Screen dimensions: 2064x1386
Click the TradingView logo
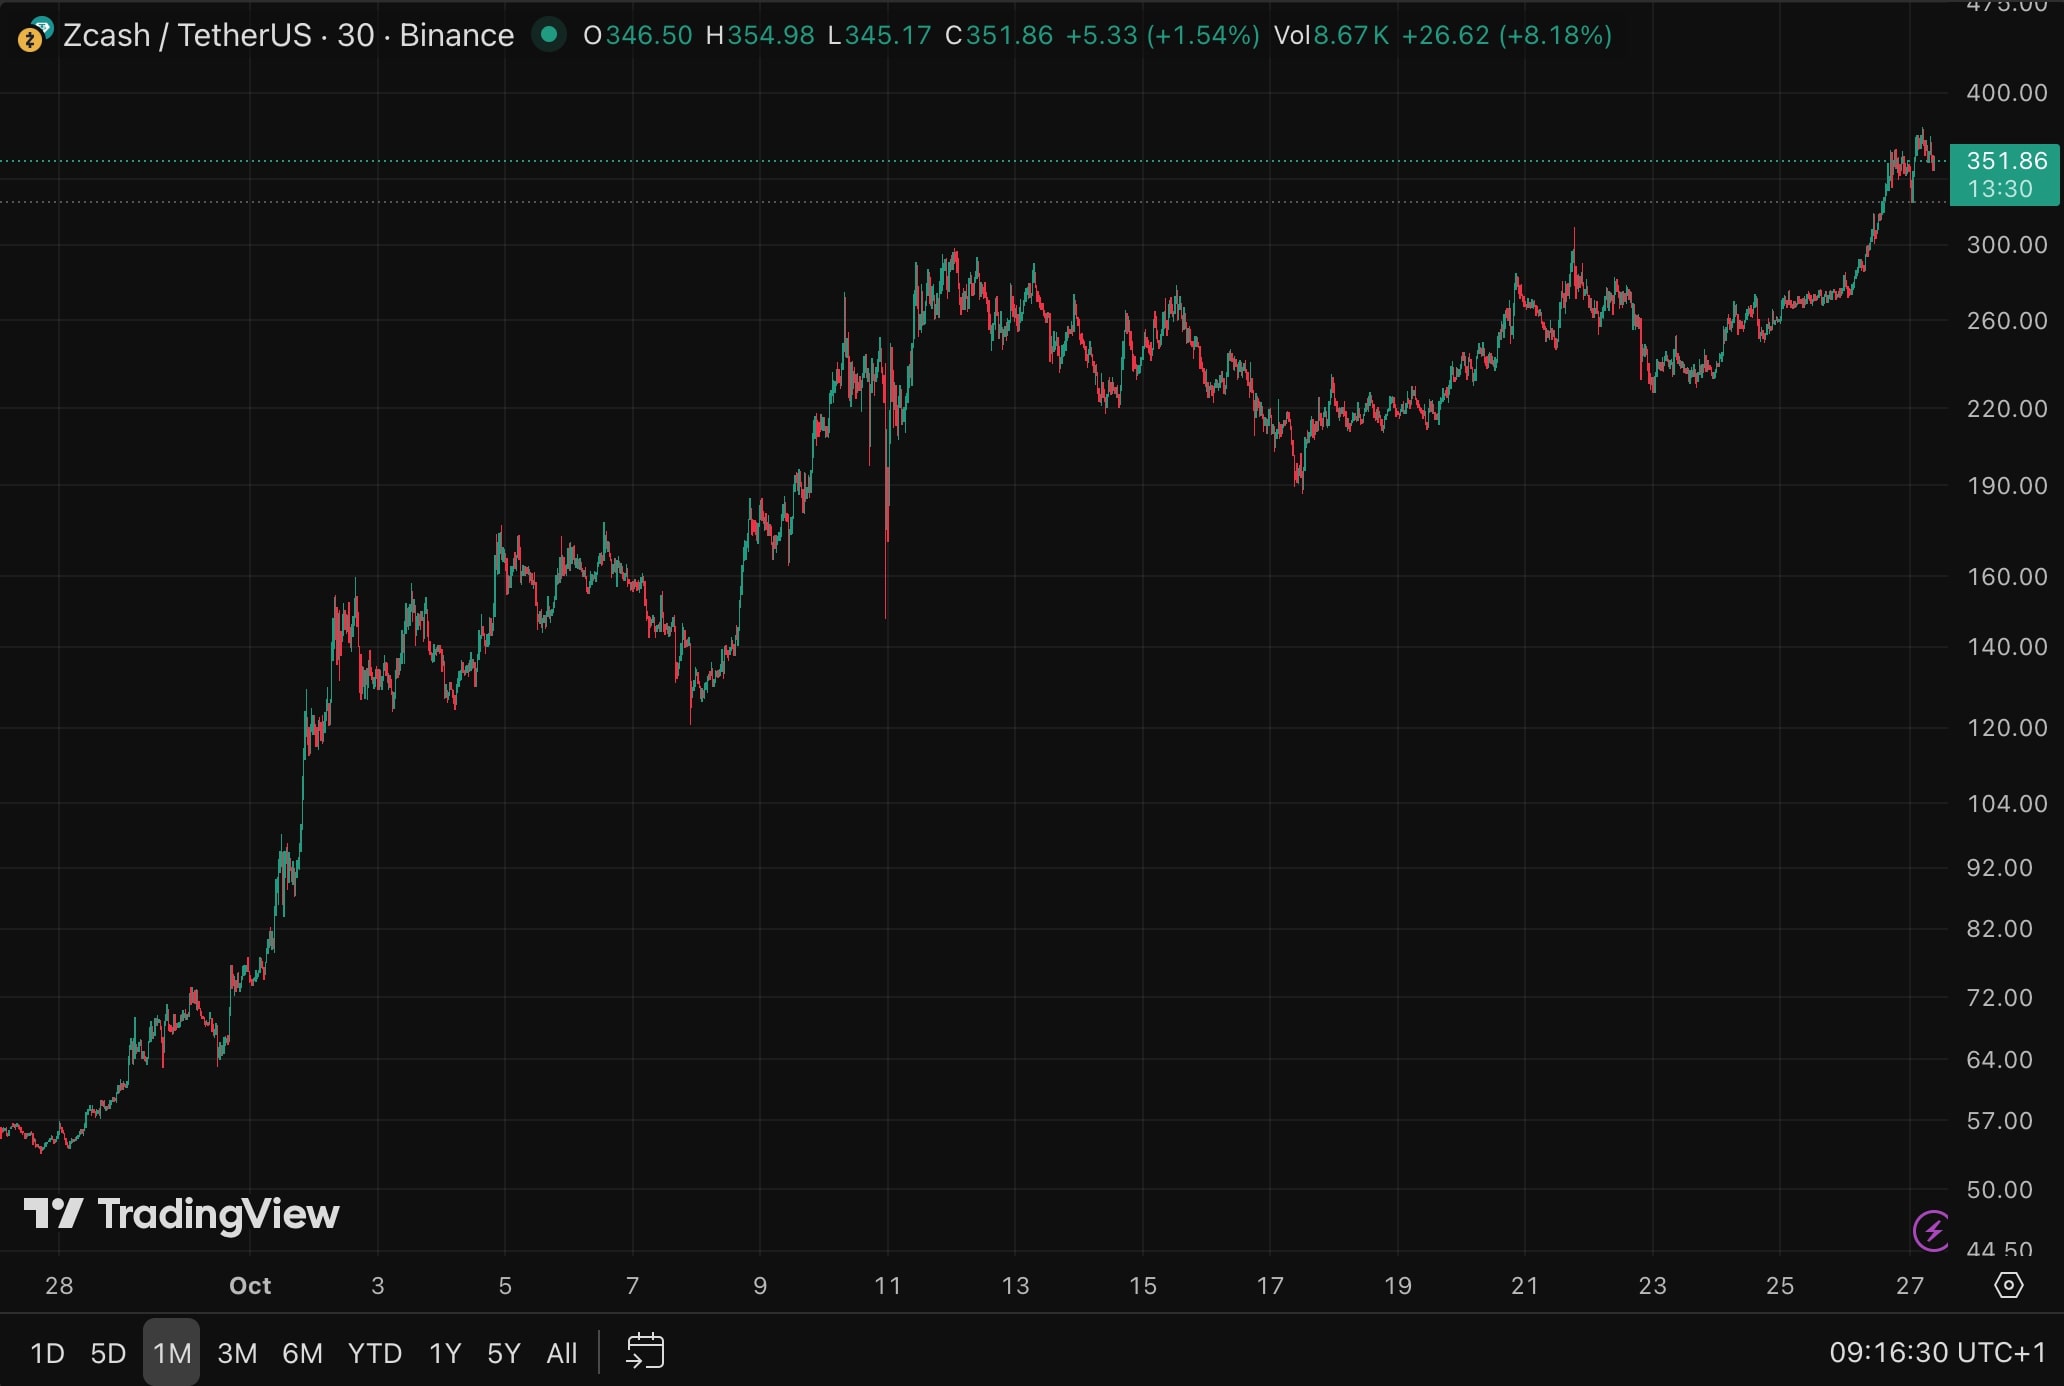[182, 1214]
